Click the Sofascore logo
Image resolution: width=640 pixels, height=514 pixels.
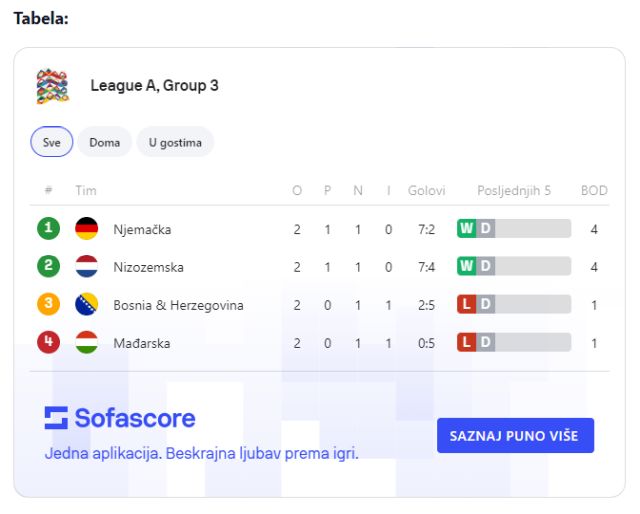(x=120, y=418)
